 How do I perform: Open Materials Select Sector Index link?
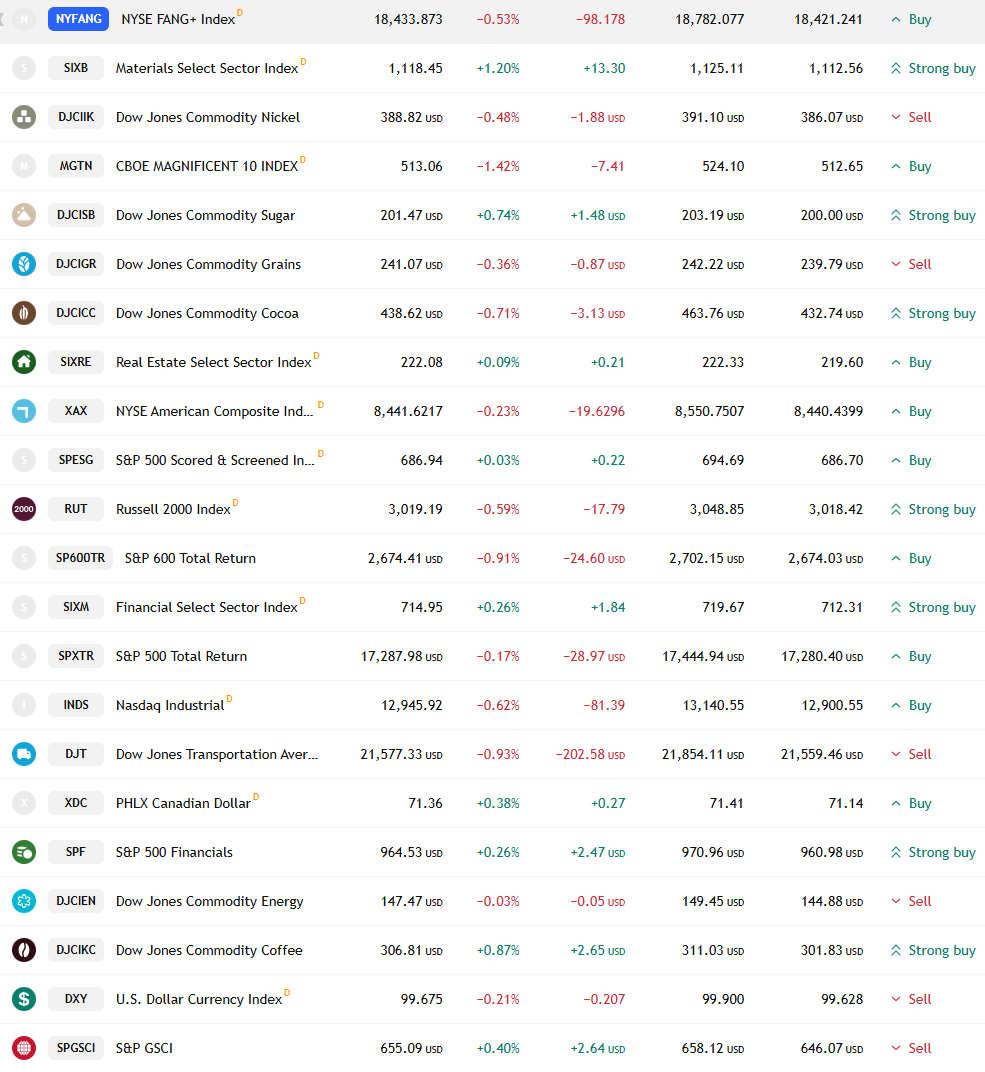207,68
